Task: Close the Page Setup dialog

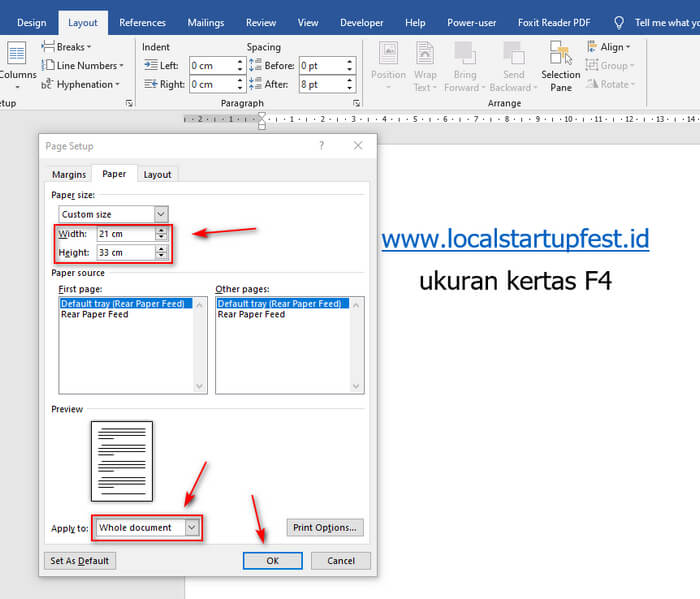Action: [x=358, y=146]
